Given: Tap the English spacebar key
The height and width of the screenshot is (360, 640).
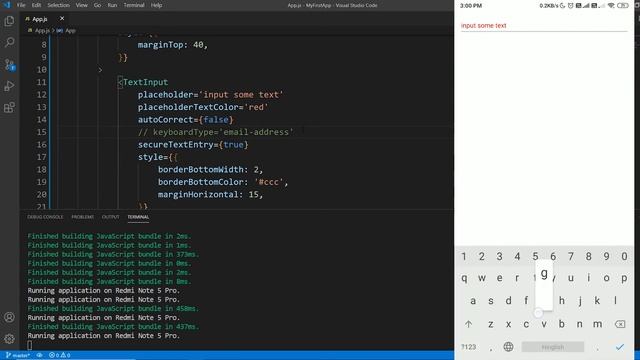Looking at the screenshot, I should (553, 347).
